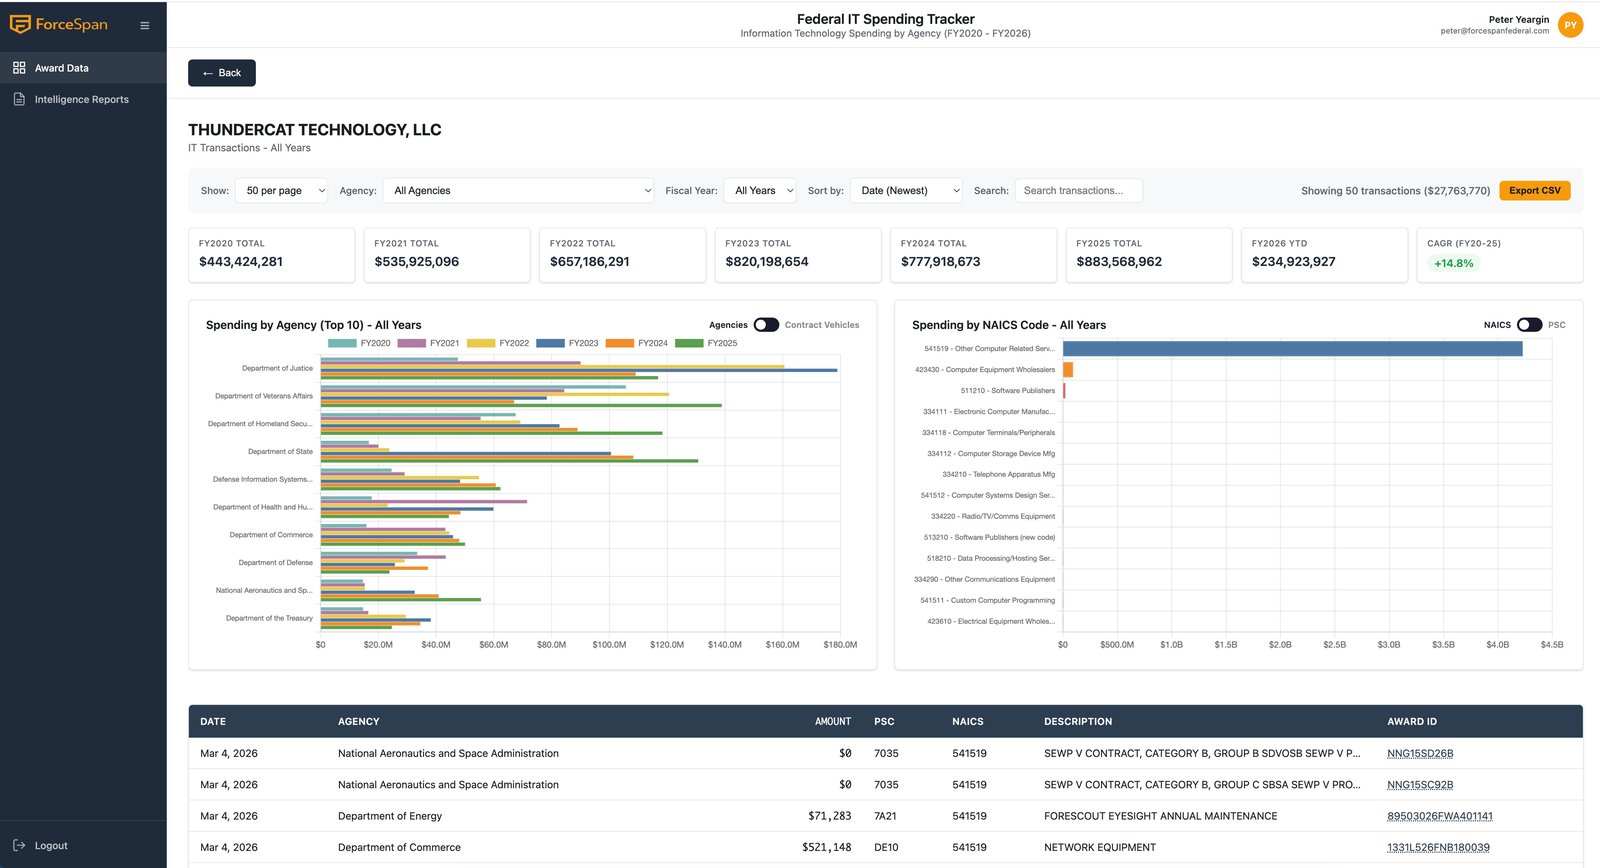Click the Department of State axis label
The height and width of the screenshot is (868, 1600).
[x=280, y=451]
